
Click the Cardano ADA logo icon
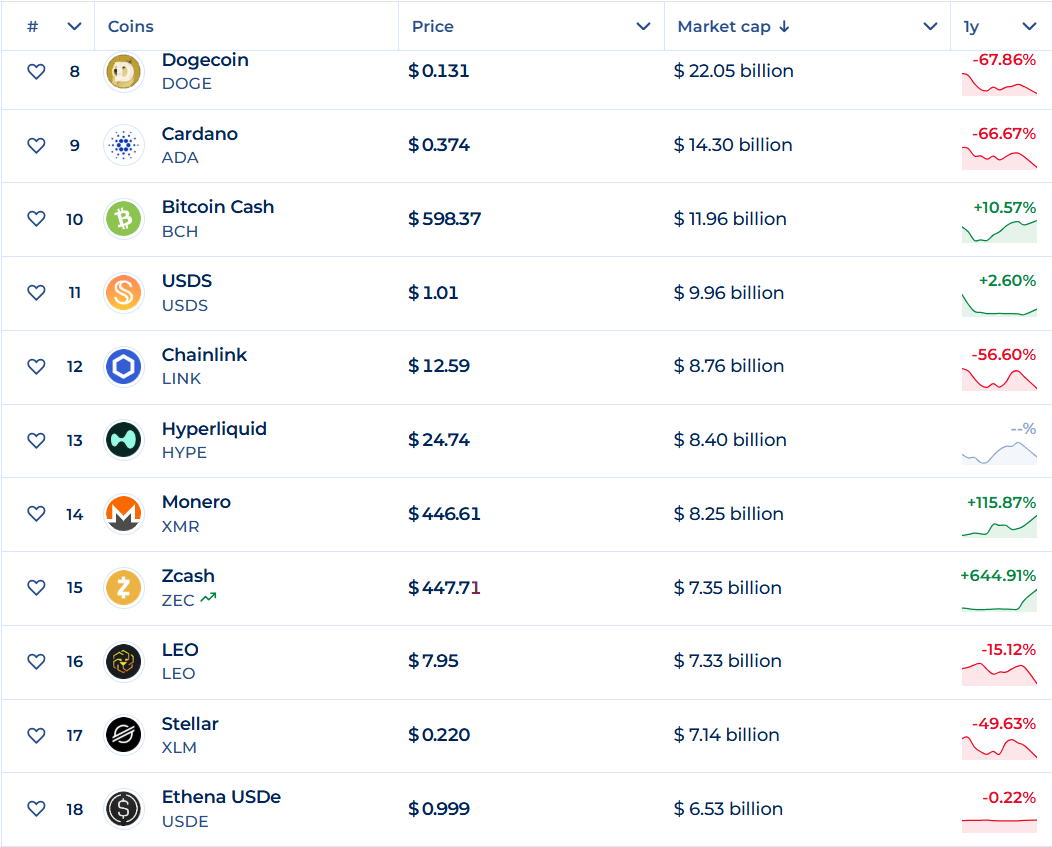[124, 146]
